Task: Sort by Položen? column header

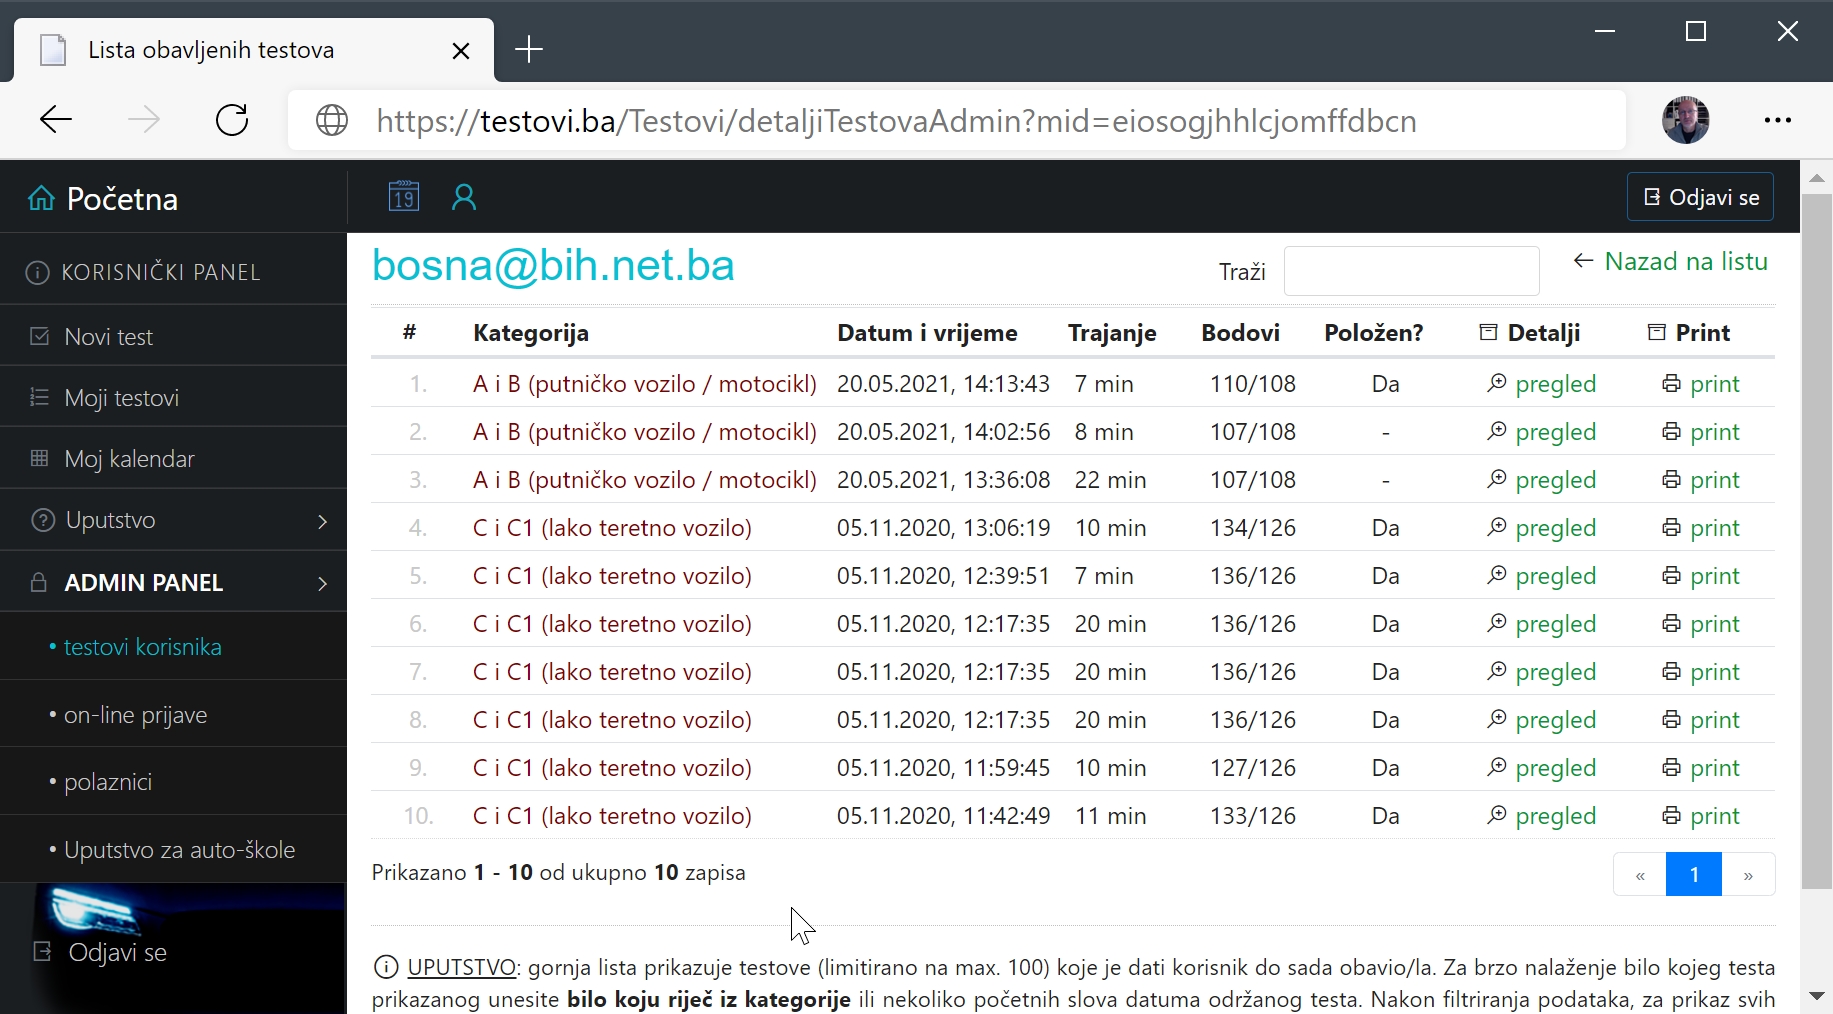Action: 1374,333
